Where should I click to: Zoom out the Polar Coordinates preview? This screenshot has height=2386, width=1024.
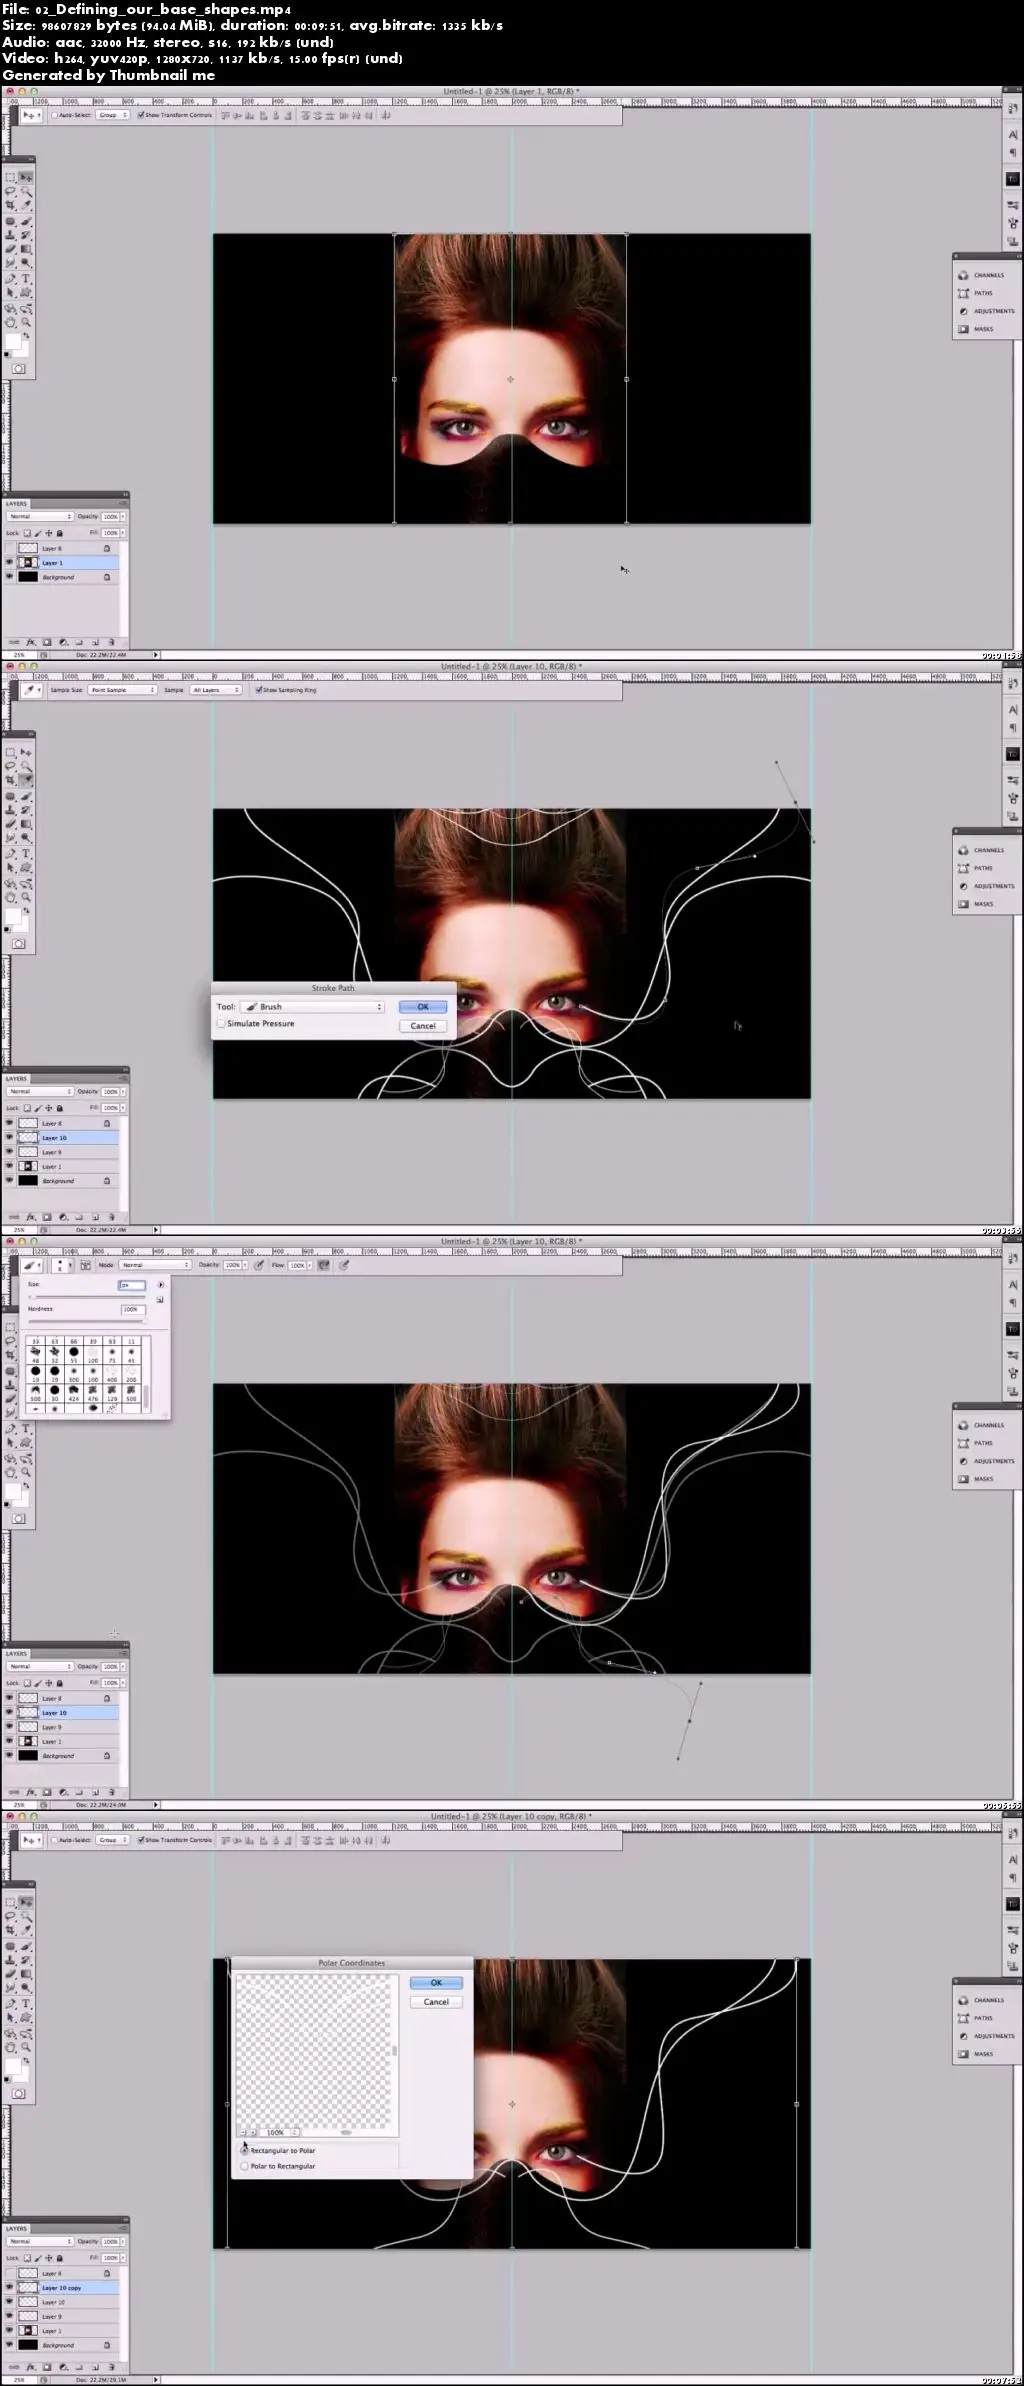pyautogui.click(x=245, y=2132)
